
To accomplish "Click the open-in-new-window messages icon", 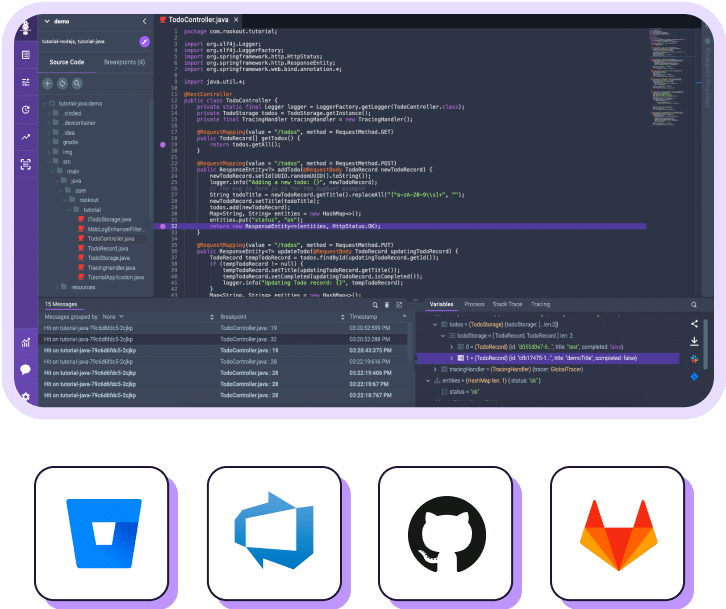I will 399,305.
